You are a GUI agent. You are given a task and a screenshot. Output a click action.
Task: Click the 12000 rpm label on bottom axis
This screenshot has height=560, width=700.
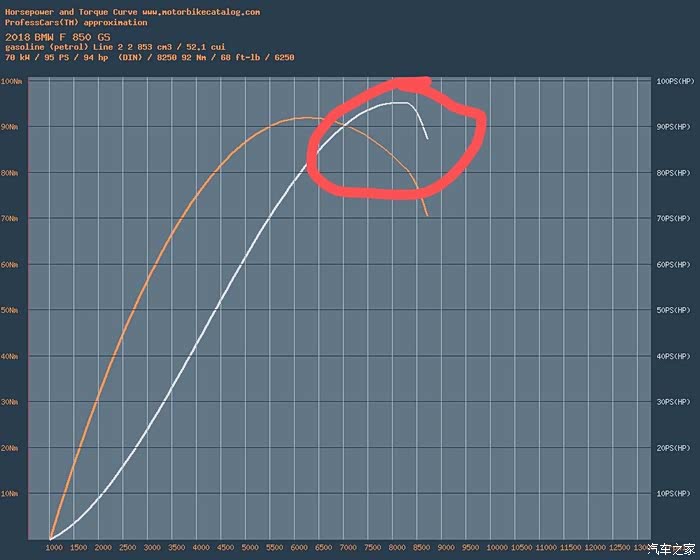point(593,548)
